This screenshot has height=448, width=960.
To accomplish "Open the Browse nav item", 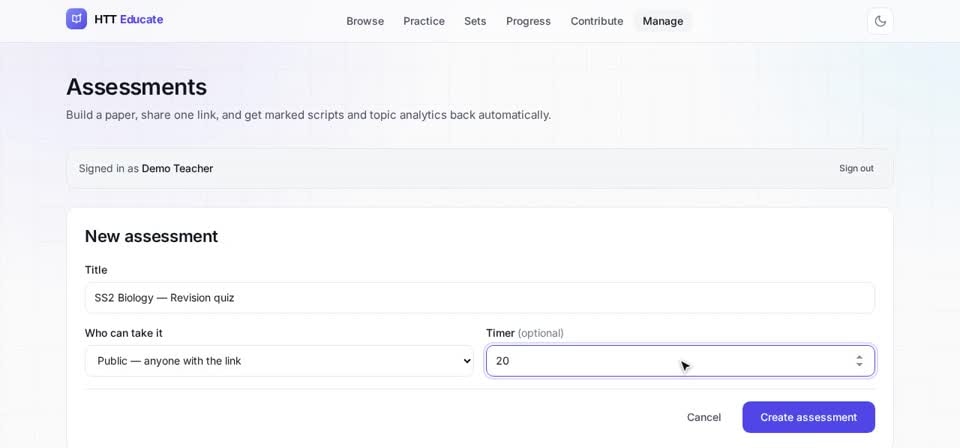I will pos(365,21).
